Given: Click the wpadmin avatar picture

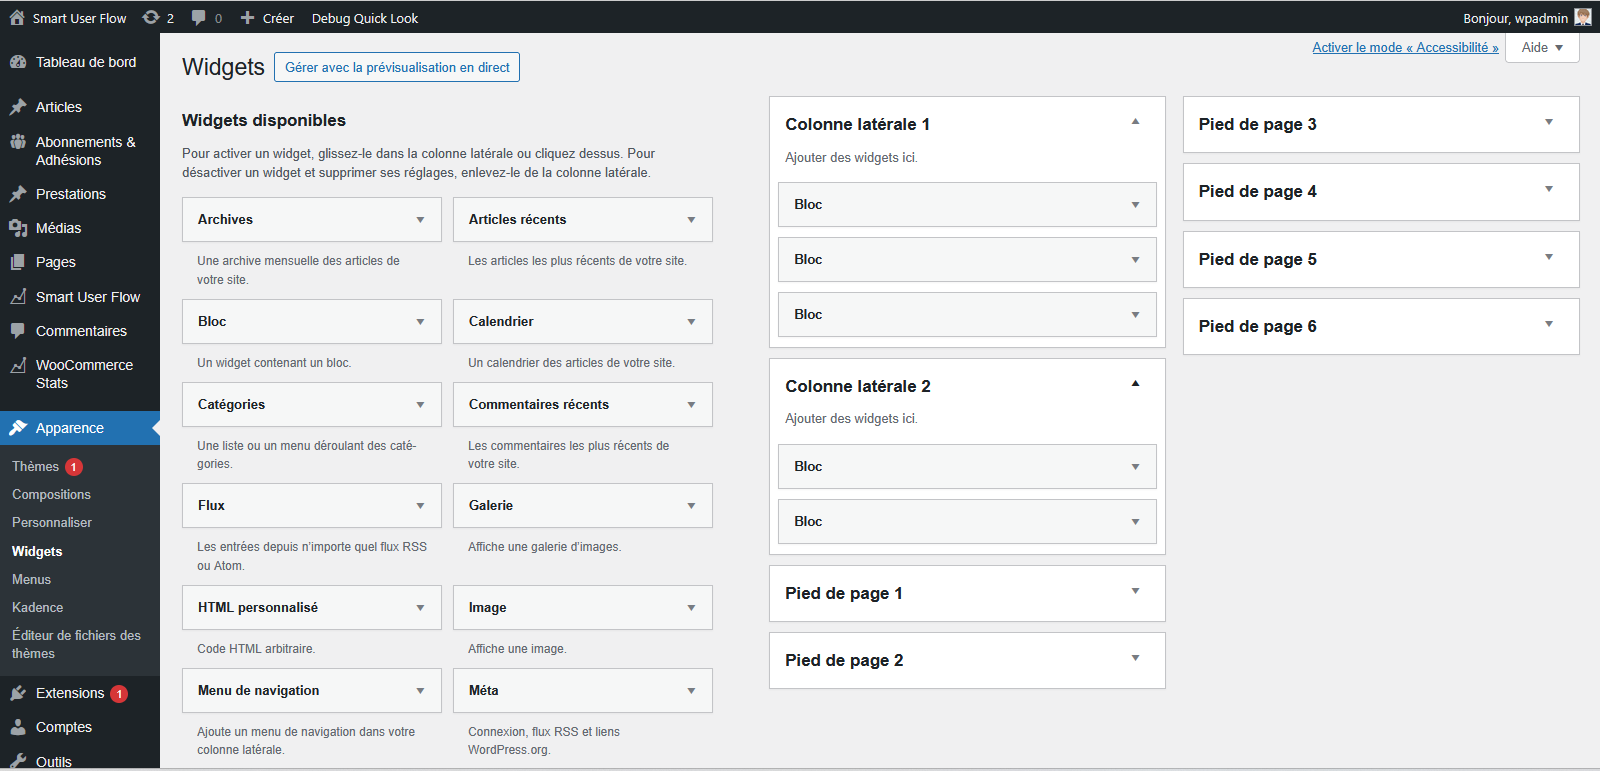Looking at the screenshot, I should click(1583, 17).
